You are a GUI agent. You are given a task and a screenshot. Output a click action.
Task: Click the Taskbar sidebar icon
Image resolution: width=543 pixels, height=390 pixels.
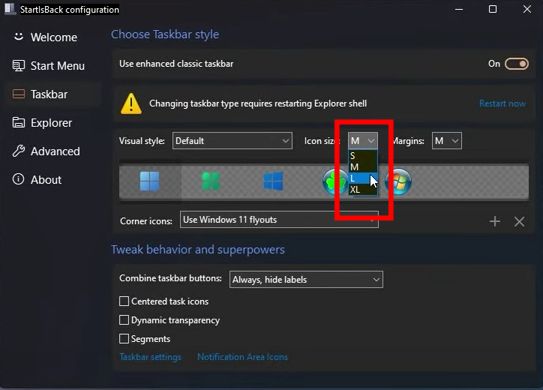(x=18, y=94)
